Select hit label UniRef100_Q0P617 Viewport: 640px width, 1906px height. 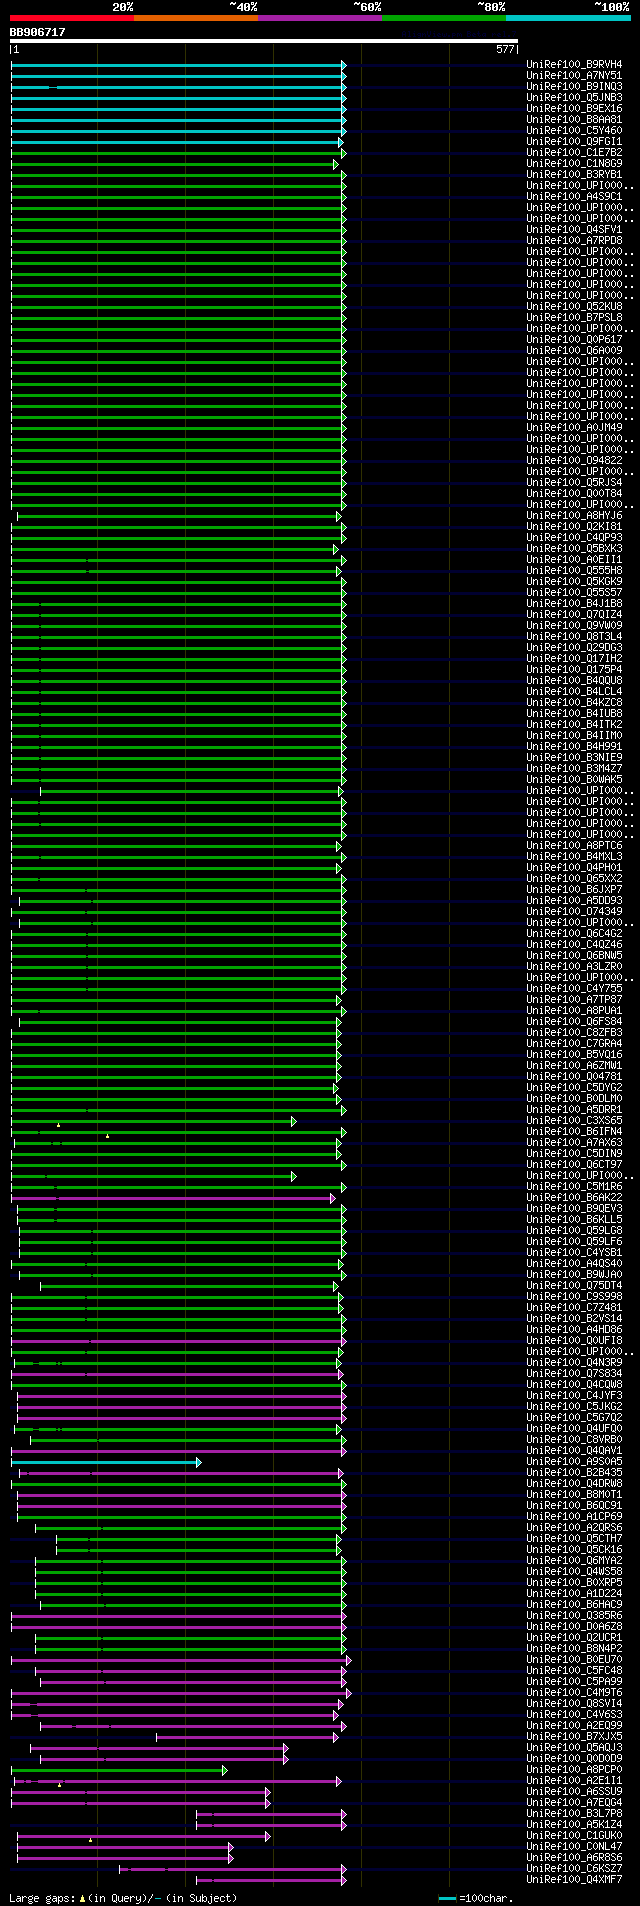point(574,339)
